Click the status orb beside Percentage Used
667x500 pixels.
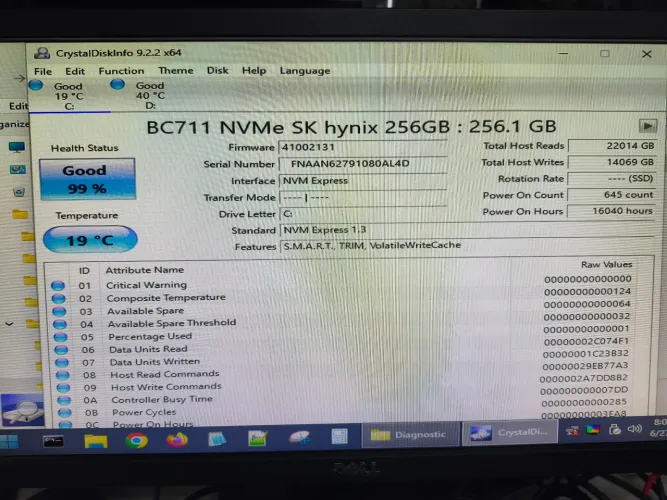coord(60,337)
